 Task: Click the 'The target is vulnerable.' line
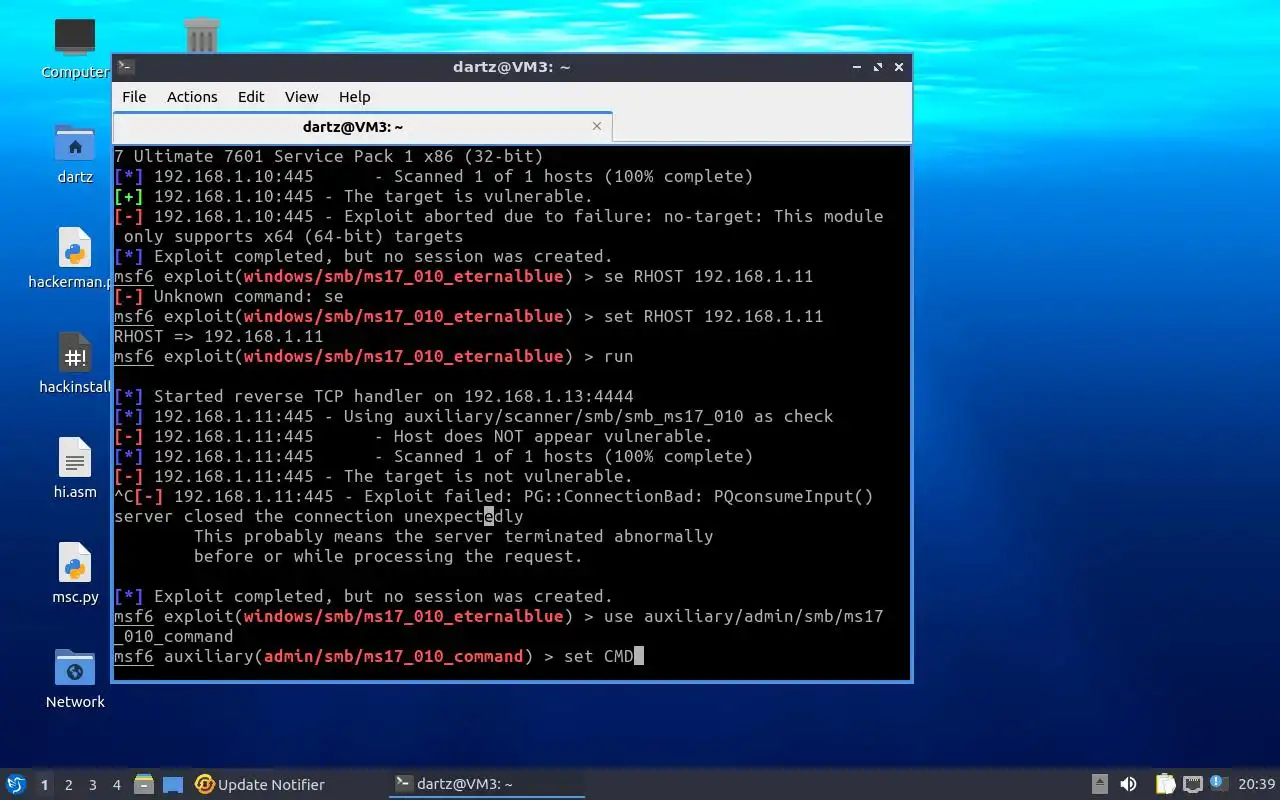354,196
